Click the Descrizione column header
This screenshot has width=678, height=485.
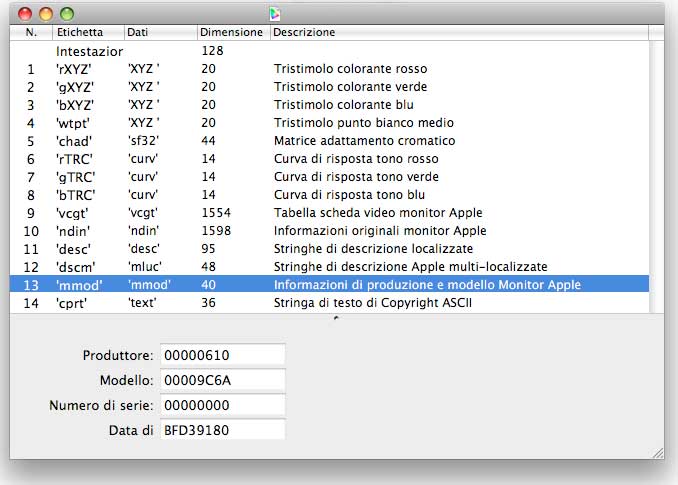pyautogui.click(x=304, y=32)
